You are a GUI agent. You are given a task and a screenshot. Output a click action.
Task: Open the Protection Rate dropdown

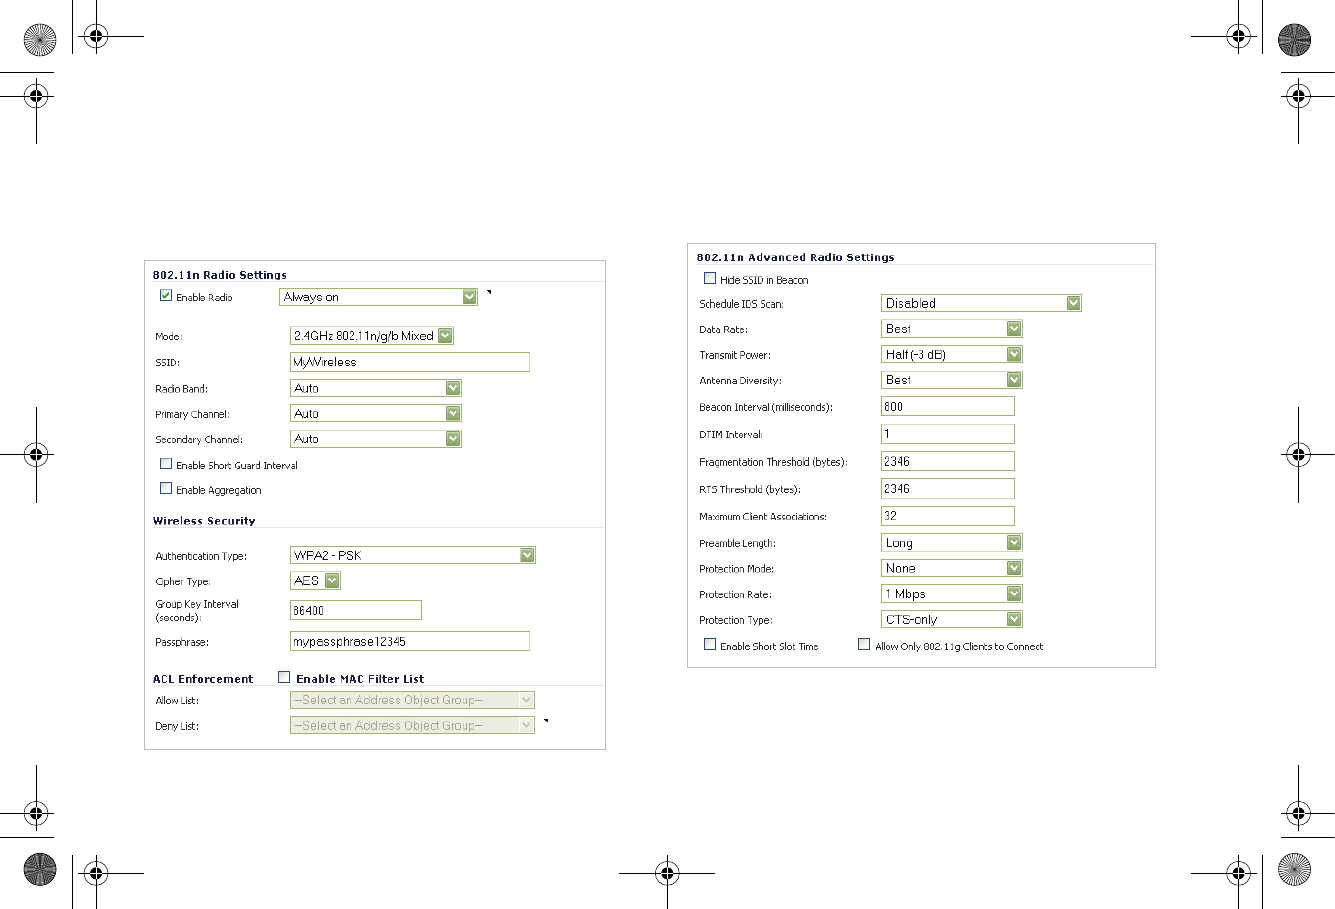coord(952,594)
